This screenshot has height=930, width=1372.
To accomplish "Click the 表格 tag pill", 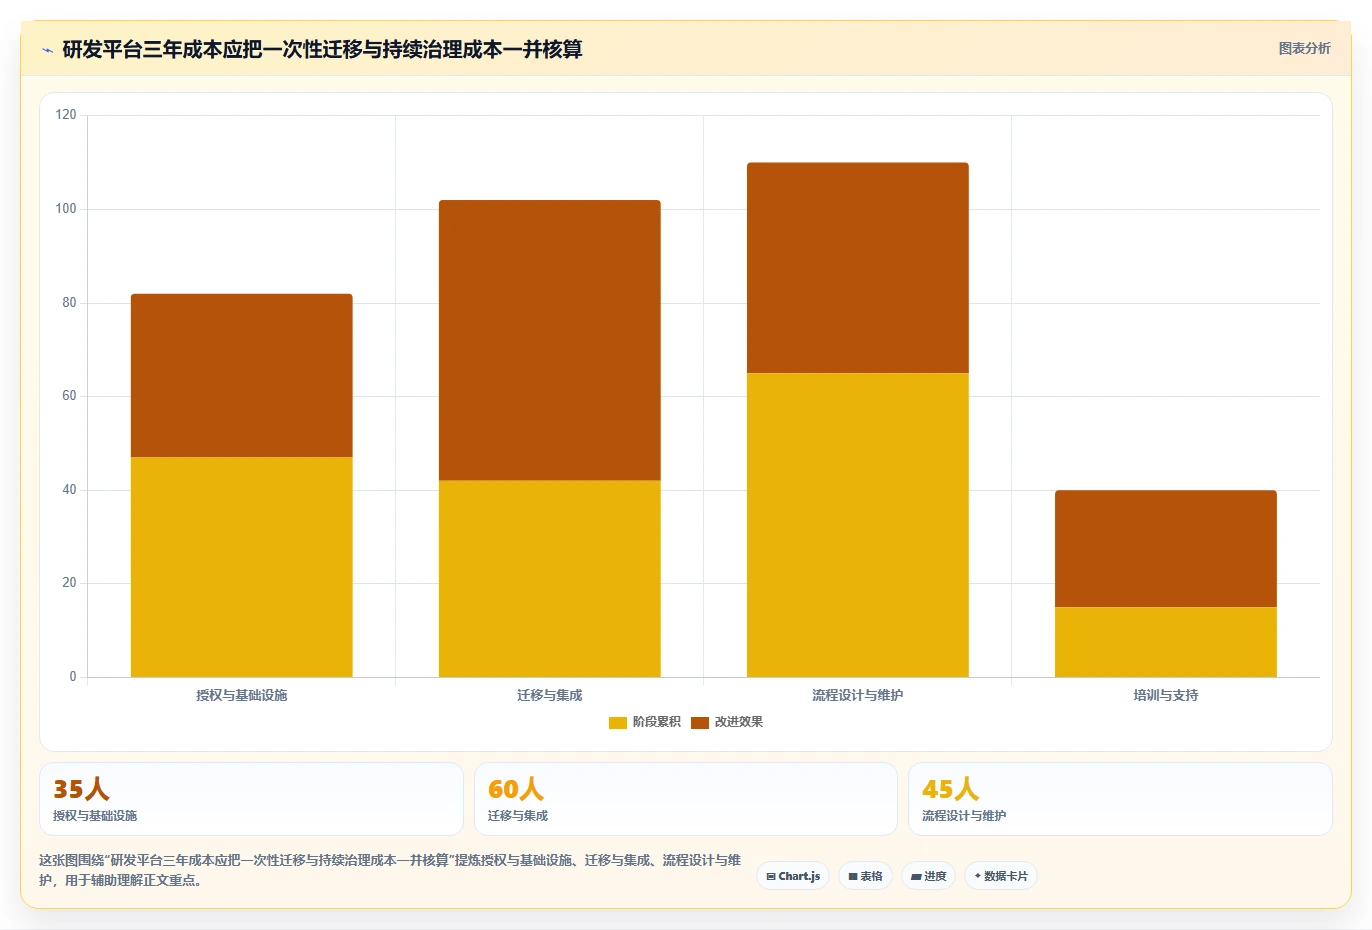I will point(865,876).
